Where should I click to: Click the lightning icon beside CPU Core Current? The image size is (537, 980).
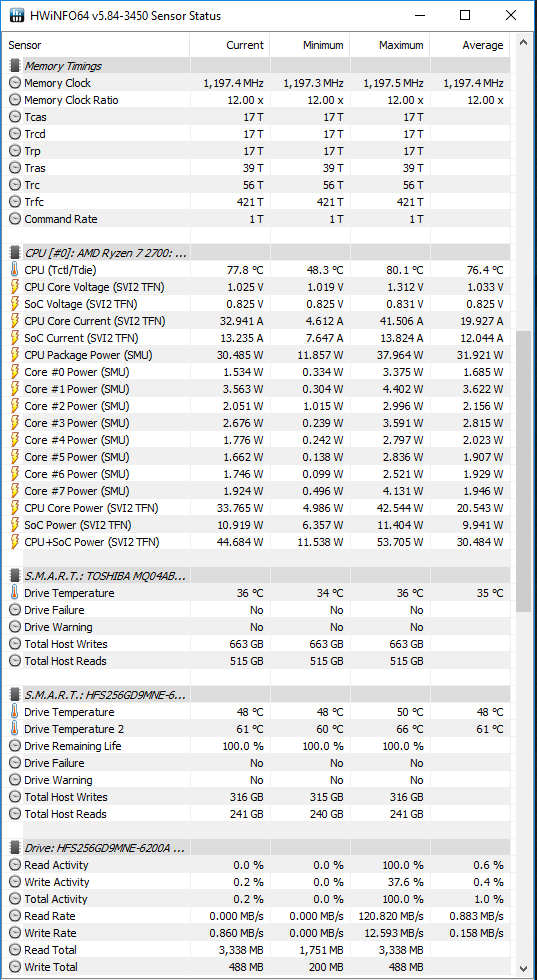15,321
